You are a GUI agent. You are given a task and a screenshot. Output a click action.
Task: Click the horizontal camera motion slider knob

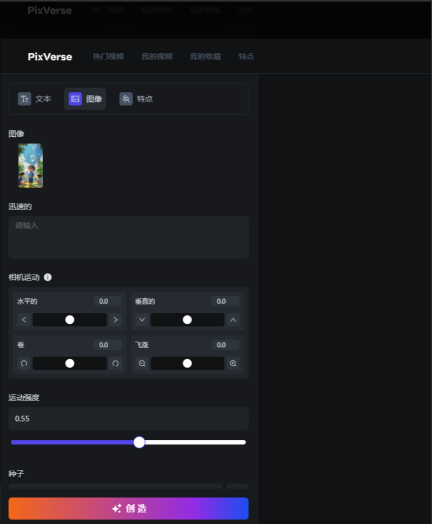pos(70,320)
